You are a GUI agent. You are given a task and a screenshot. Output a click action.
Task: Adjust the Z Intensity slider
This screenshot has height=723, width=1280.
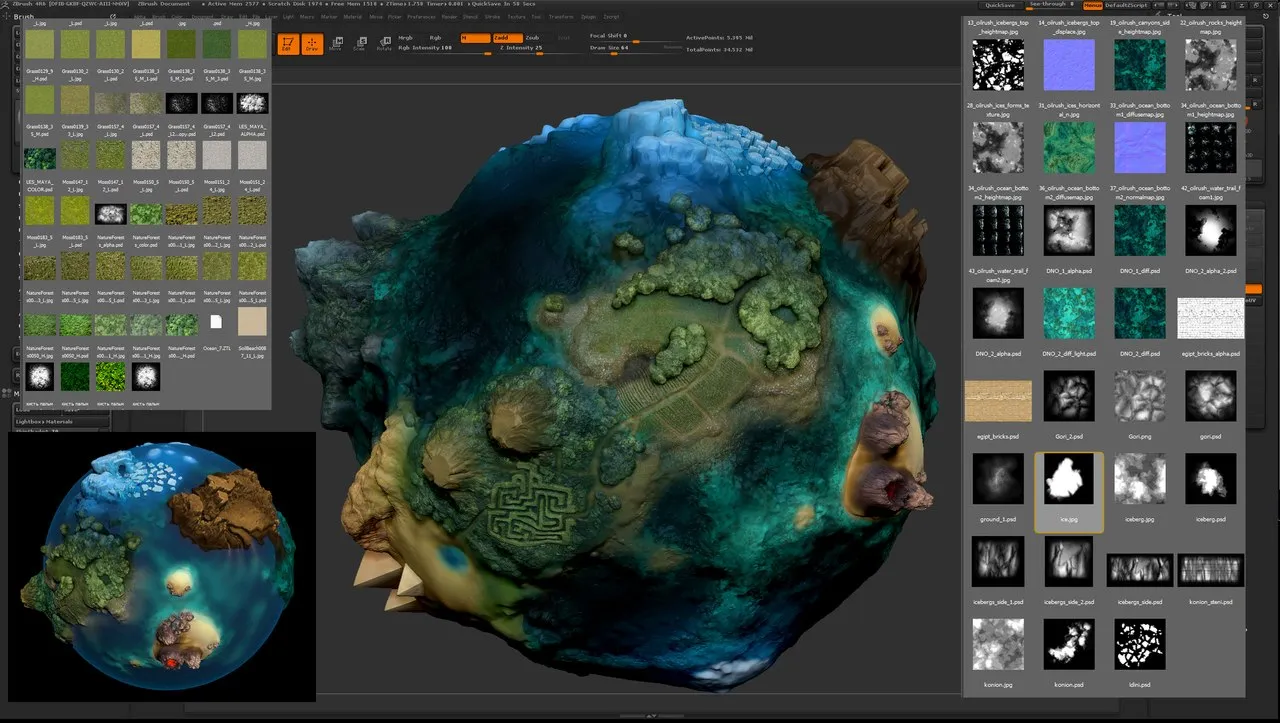coord(521,48)
